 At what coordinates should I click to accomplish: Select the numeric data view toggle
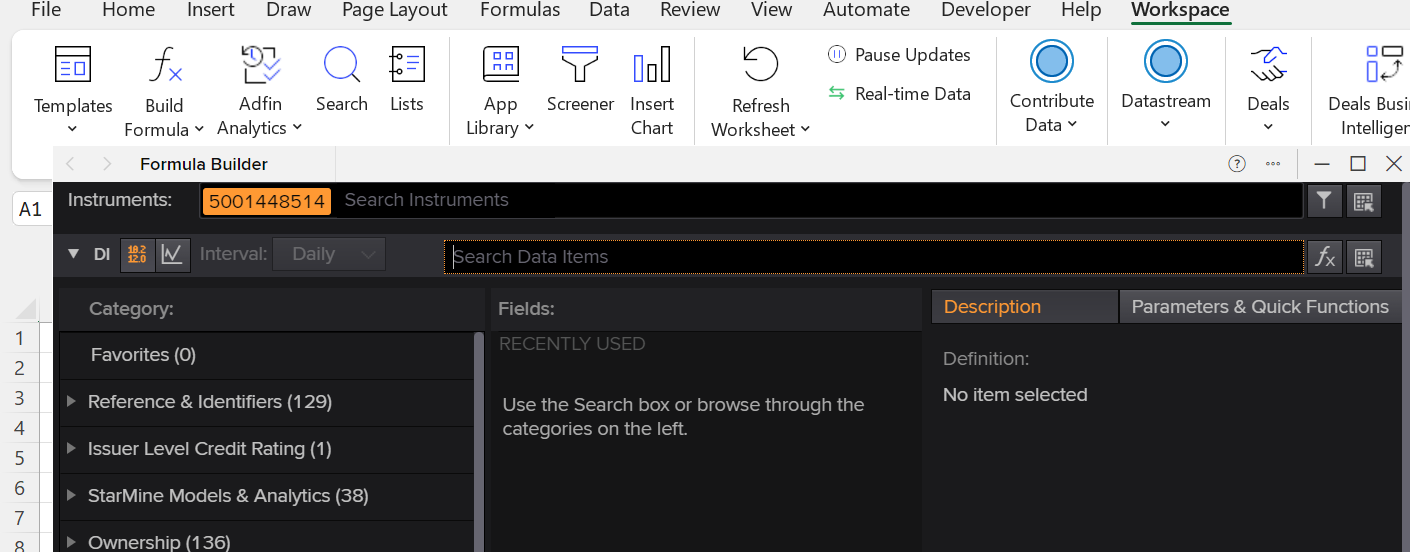click(x=137, y=255)
